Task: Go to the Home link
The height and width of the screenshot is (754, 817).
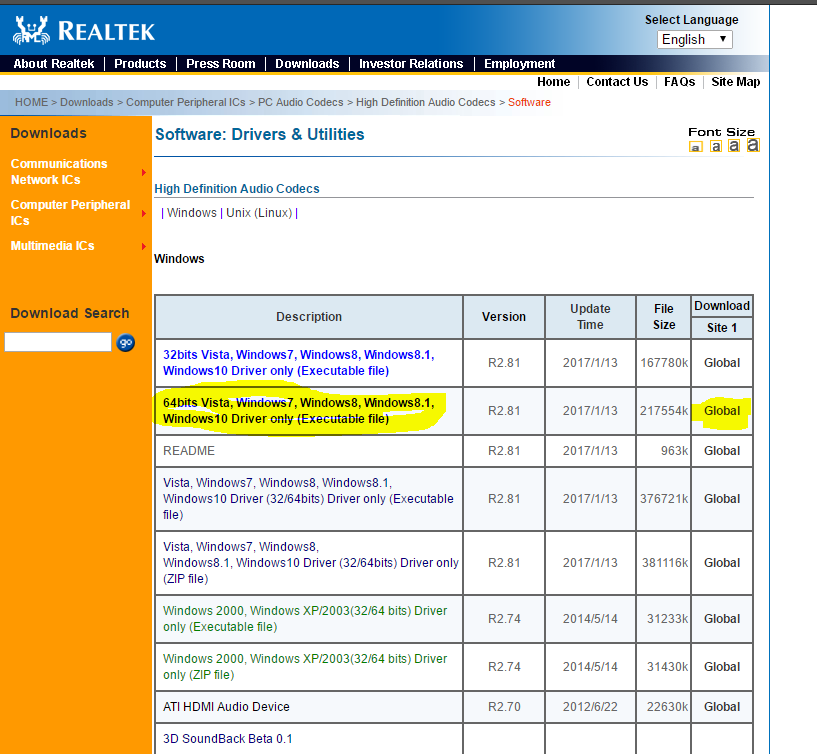Action: click(553, 82)
